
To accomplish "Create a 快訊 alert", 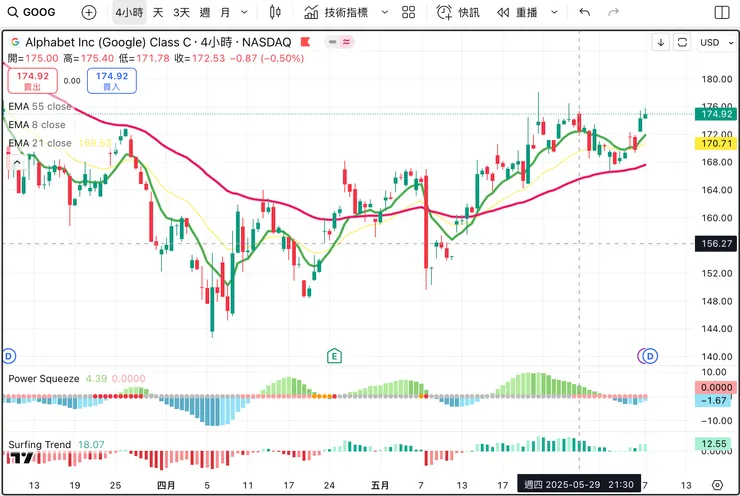I will [458, 12].
